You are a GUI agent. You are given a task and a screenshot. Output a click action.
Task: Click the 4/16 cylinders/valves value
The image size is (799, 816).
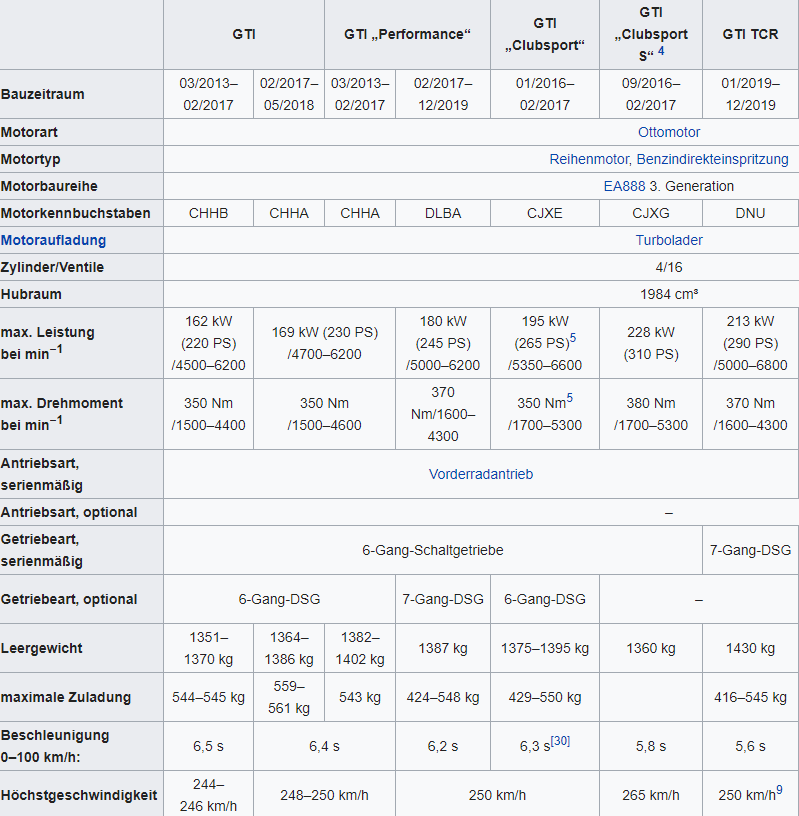click(x=669, y=267)
